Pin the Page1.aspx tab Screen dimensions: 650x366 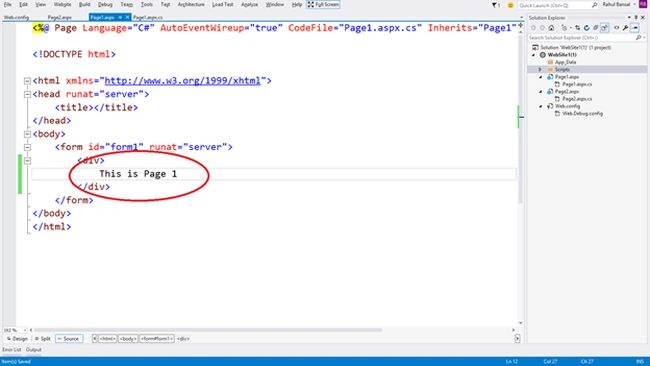tap(120, 17)
